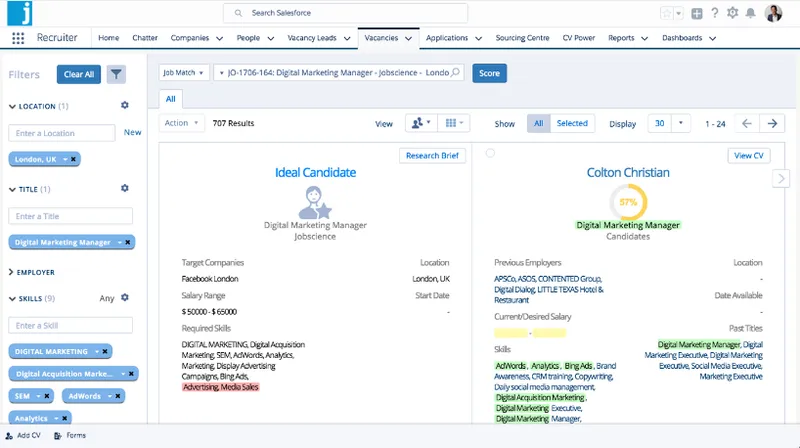Open Location filter settings gear
Screen dimensions: 800x448
click(124, 105)
